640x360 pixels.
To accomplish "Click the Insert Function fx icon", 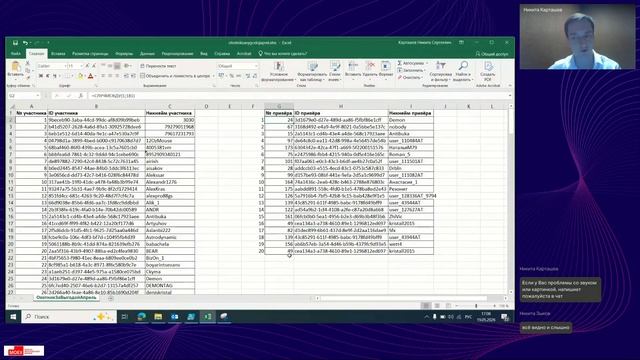I will [x=81, y=96].
